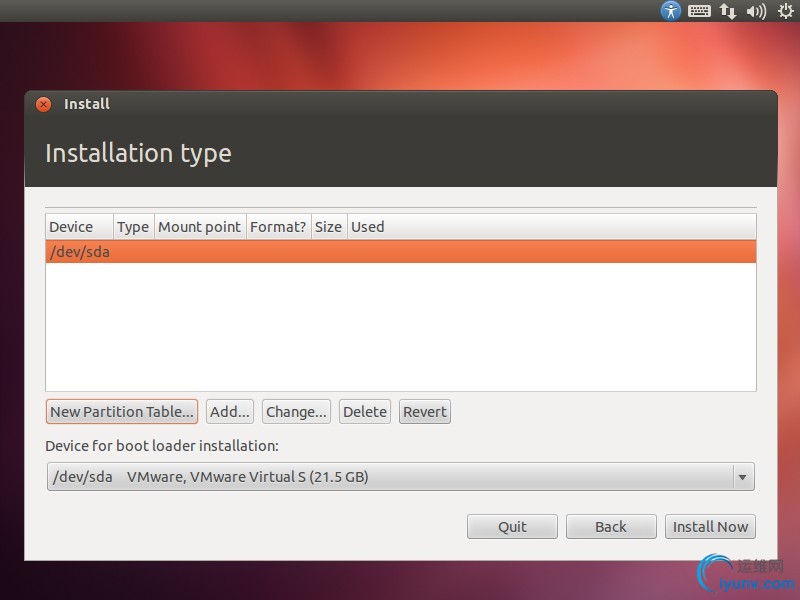The image size is (800, 600).
Task: Sort by the Device column header
Action: pyautogui.click(x=79, y=227)
